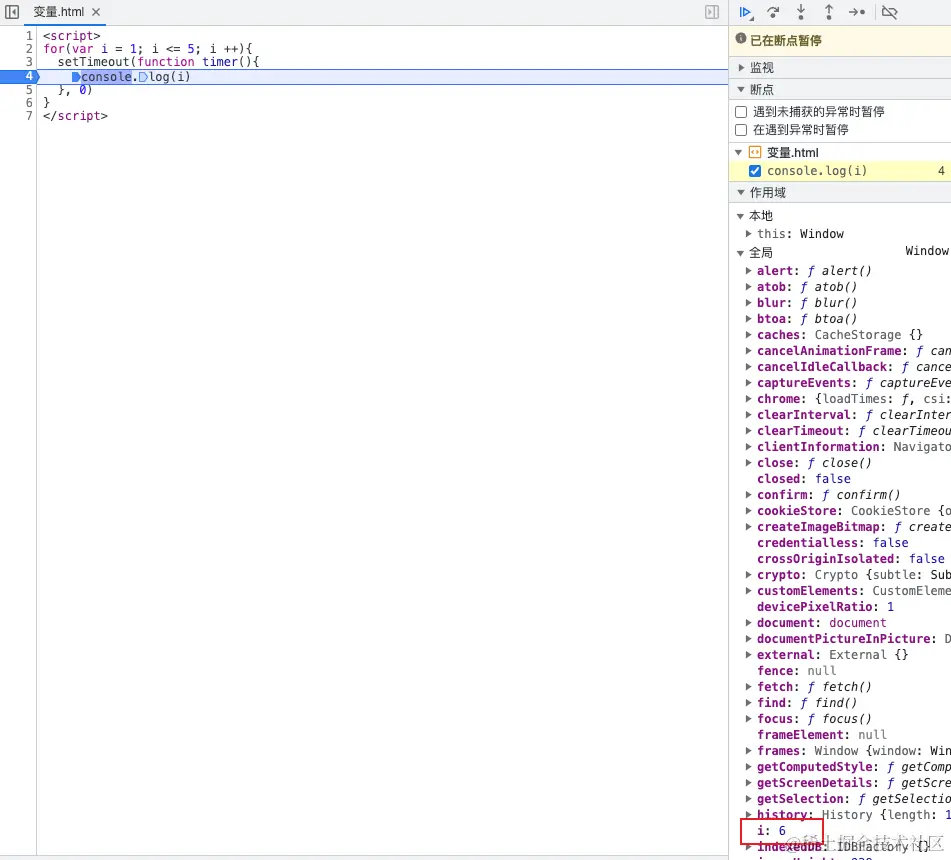Viewport: 951px width, 860px height.
Task: Click the closing </script> tag line
Action: 75,116
